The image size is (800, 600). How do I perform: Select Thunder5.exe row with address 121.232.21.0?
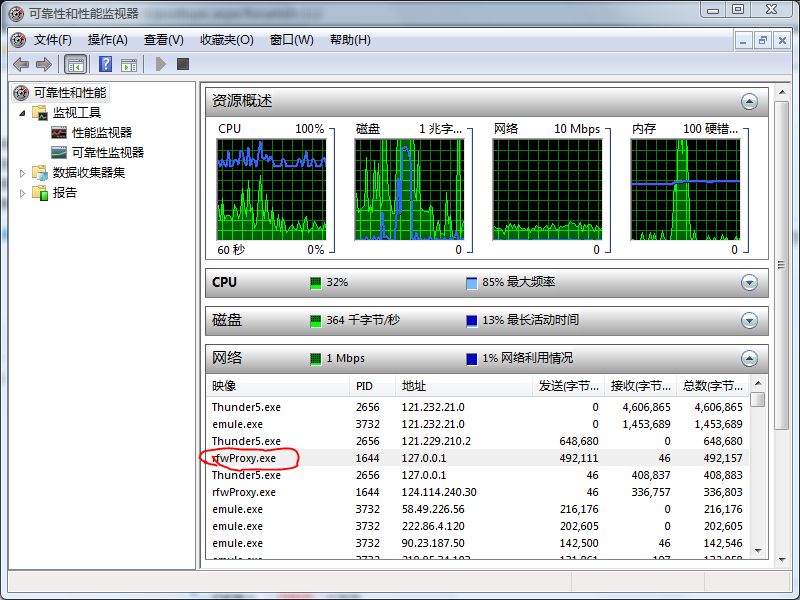click(478, 407)
